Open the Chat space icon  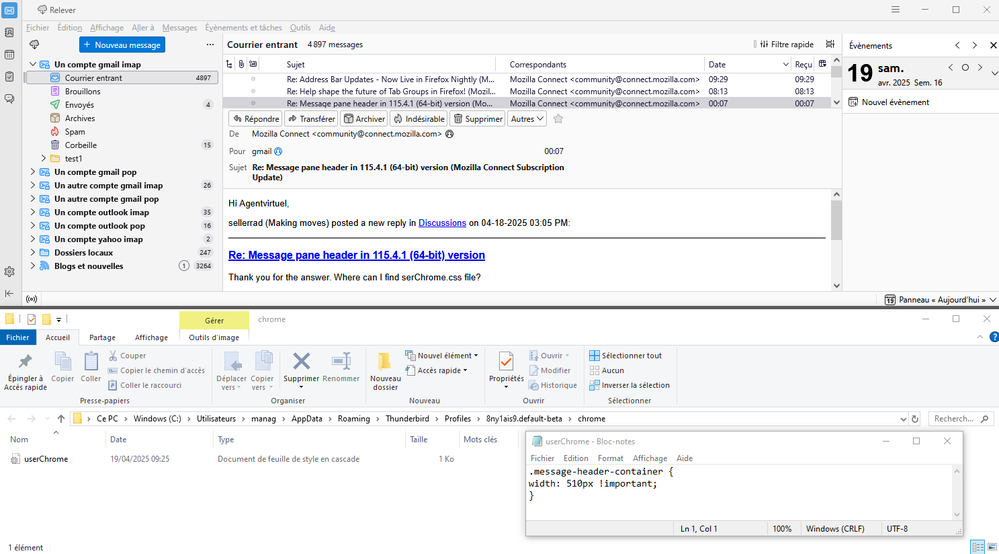(10, 99)
